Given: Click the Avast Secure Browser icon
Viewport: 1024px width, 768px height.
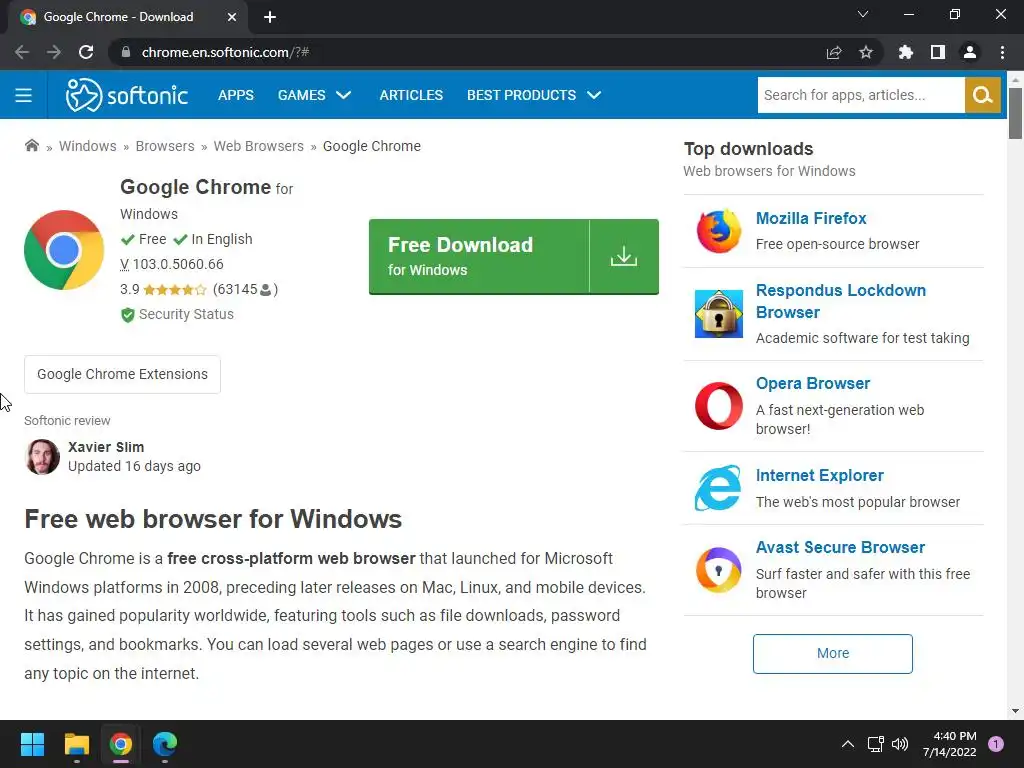Looking at the screenshot, I should [x=718, y=569].
